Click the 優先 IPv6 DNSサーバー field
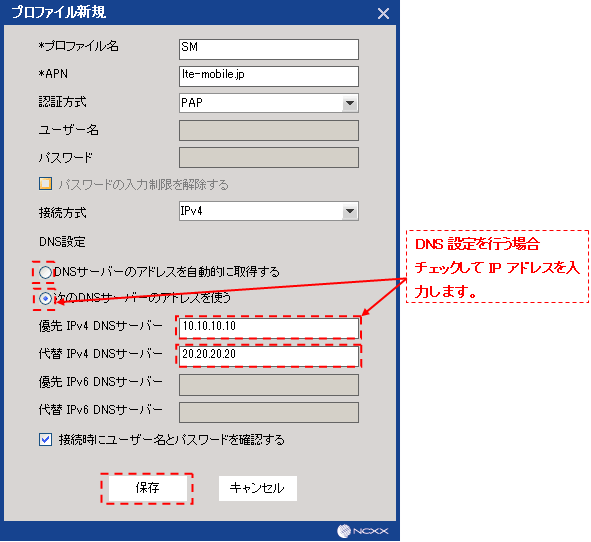The width and height of the screenshot is (591, 542). click(269, 385)
